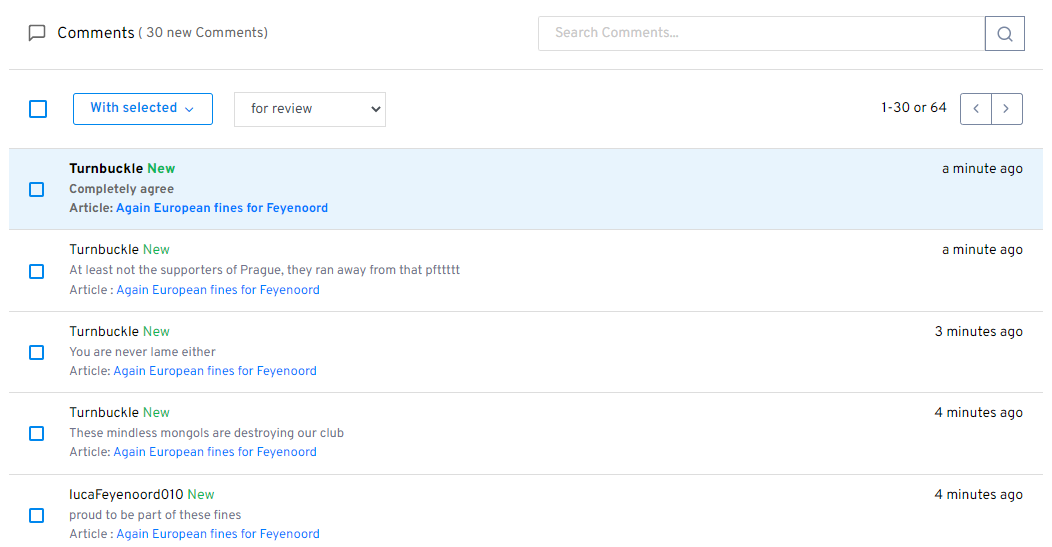Click the Comments speech bubble icon
Image resolution: width=1052 pixels, height=547 pixels.
tap(37, 33)
